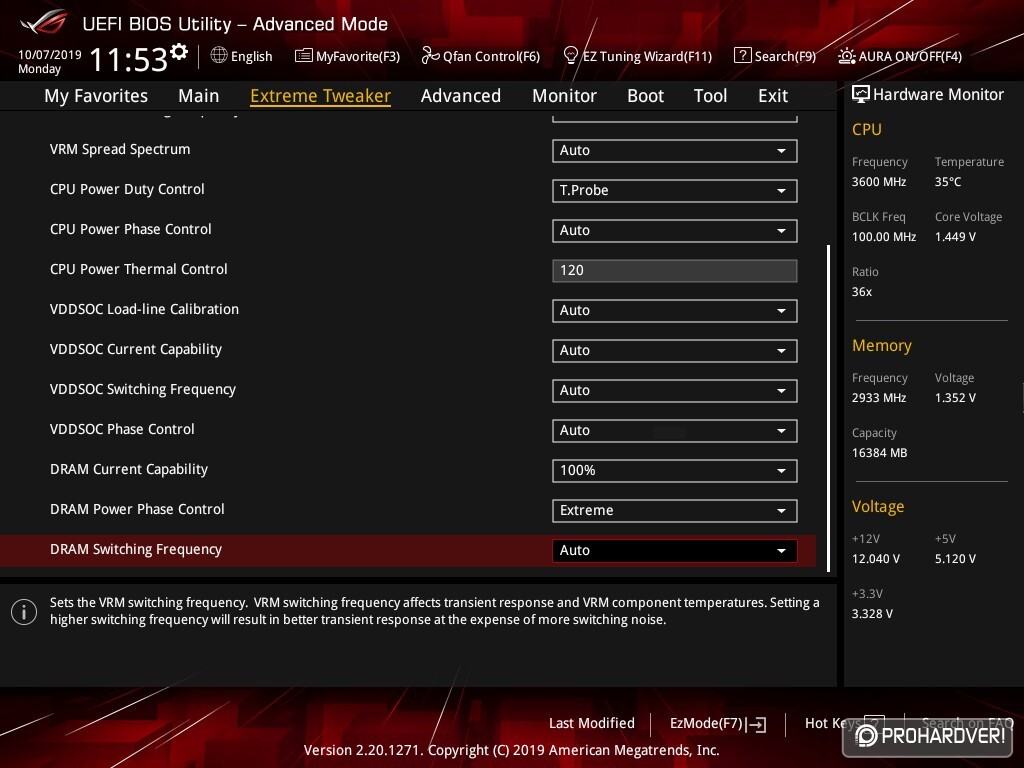
Task: Expand VRM Spread Spectrum dropdown
Action: click(x=675, y=150)
